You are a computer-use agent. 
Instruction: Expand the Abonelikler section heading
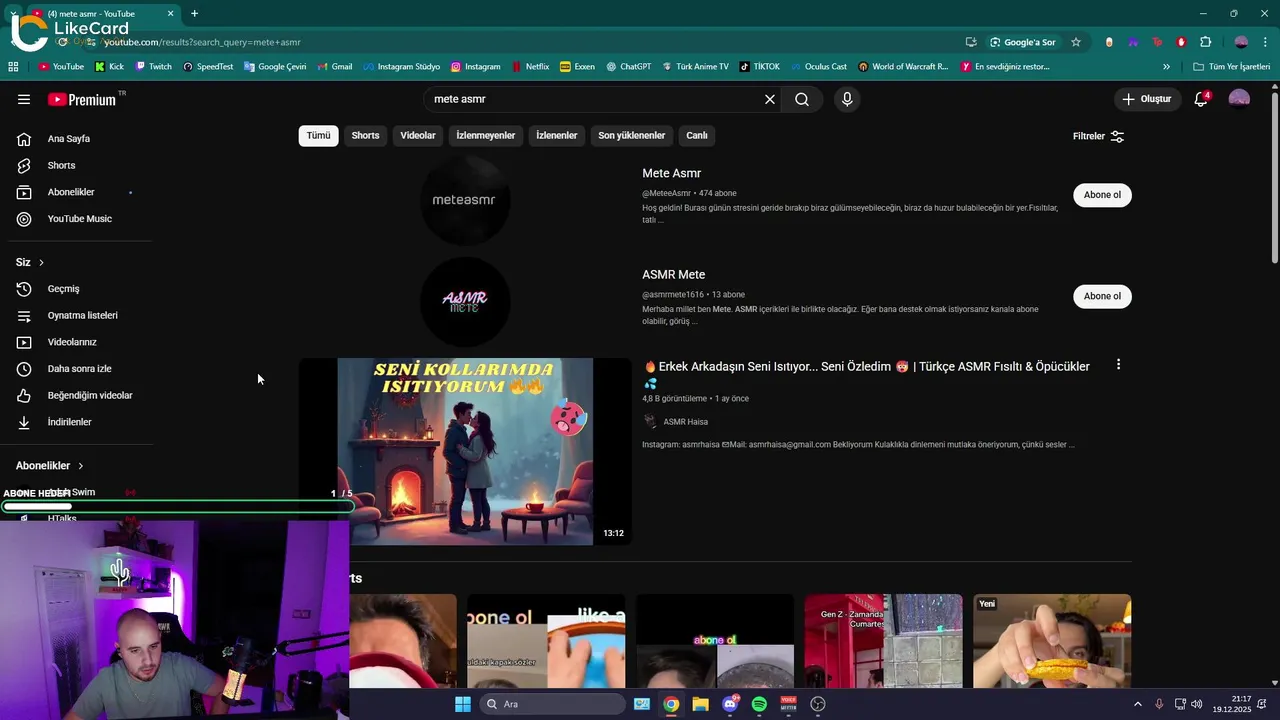pyautogui.click(x=50, y=466)
